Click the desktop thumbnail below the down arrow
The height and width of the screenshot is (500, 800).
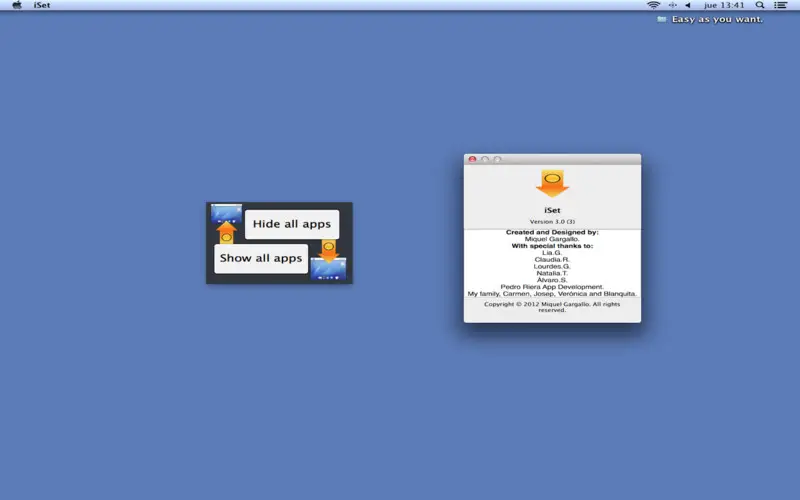[x=328, y=269]
